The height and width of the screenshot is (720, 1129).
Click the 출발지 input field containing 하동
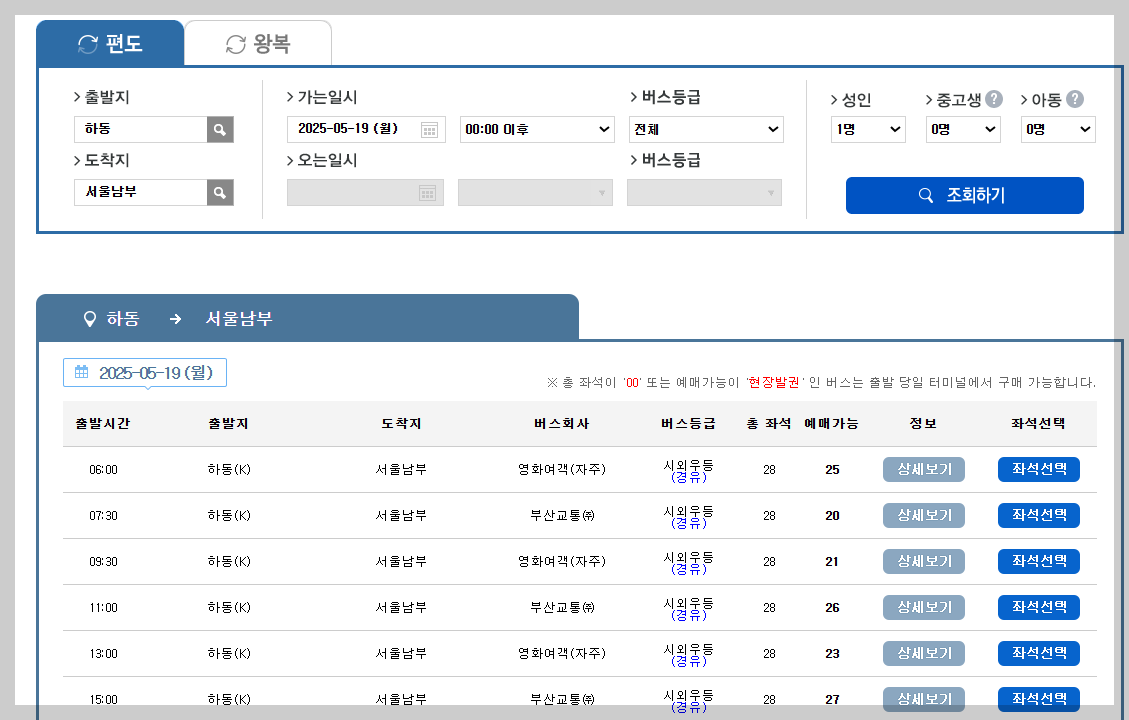coord(140,128)
